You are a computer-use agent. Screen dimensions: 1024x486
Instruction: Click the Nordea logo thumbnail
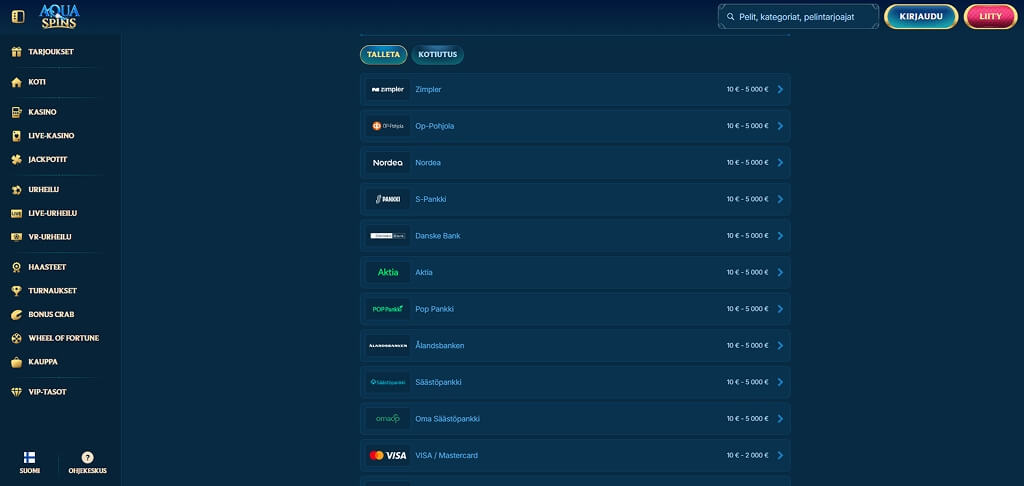point(388,163)
